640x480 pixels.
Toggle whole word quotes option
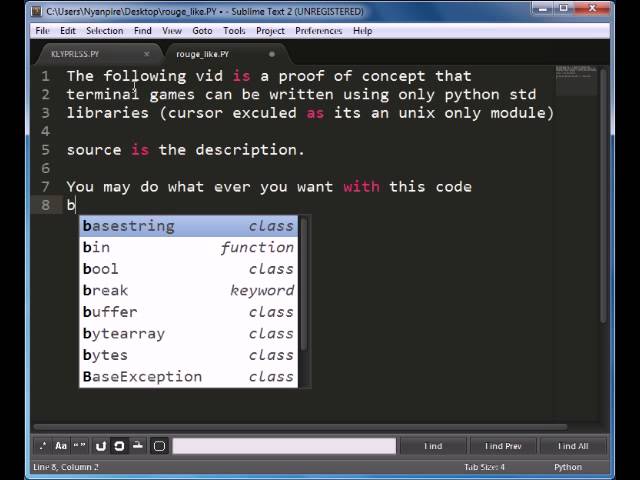[x=79, y=446]
